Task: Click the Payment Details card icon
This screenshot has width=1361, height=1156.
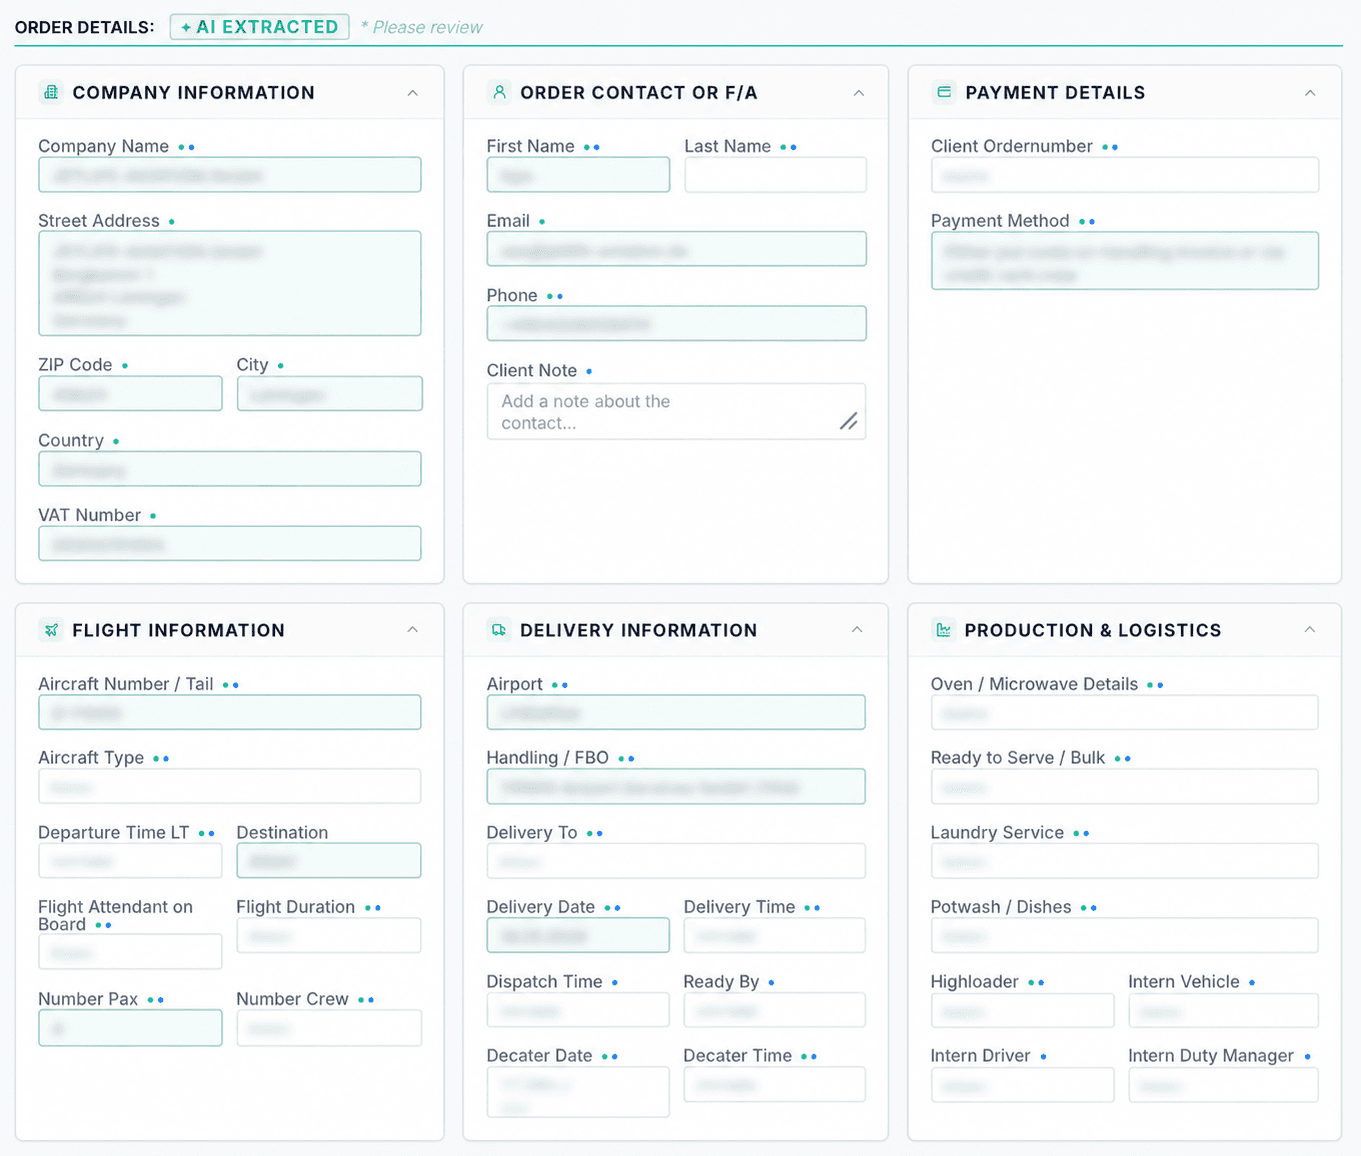Action: (x=944, y=92)
